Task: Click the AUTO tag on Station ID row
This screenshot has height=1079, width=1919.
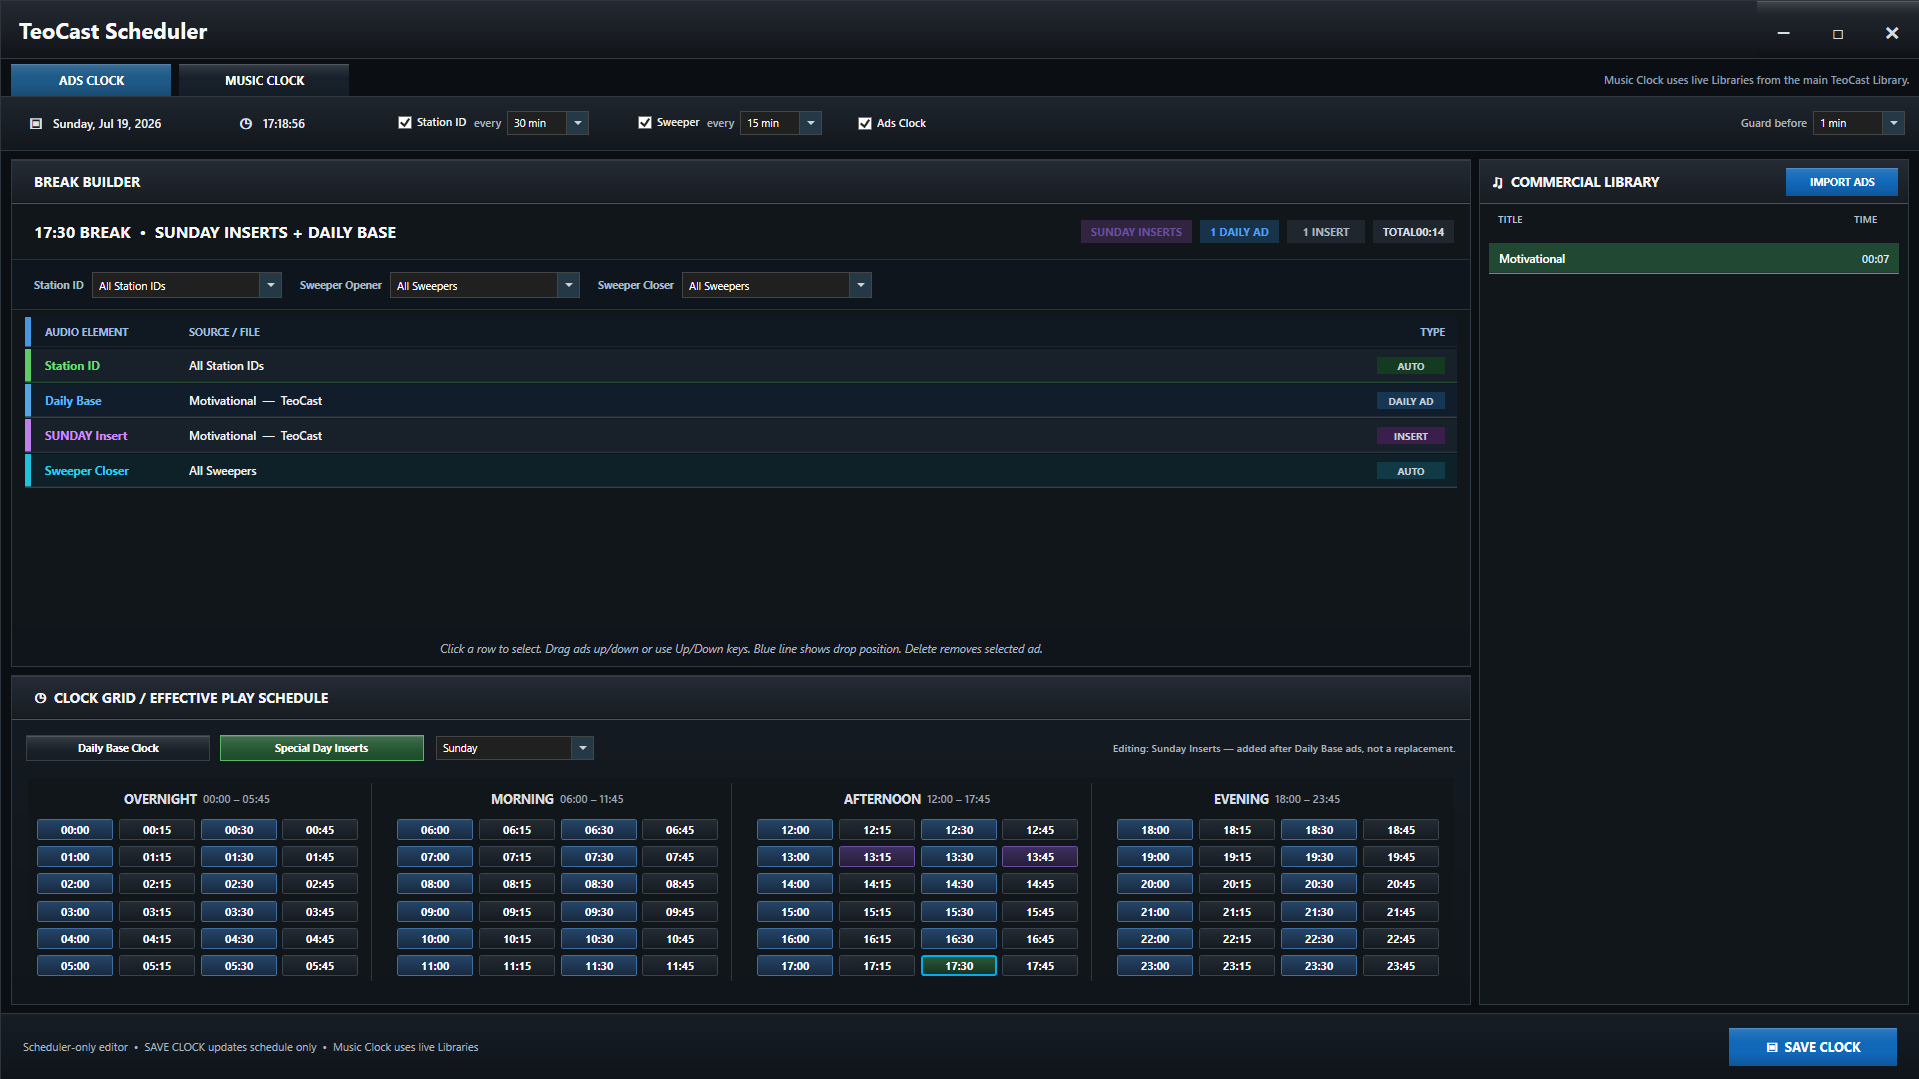Action: pyautogui.click(x=1410, y=367)
